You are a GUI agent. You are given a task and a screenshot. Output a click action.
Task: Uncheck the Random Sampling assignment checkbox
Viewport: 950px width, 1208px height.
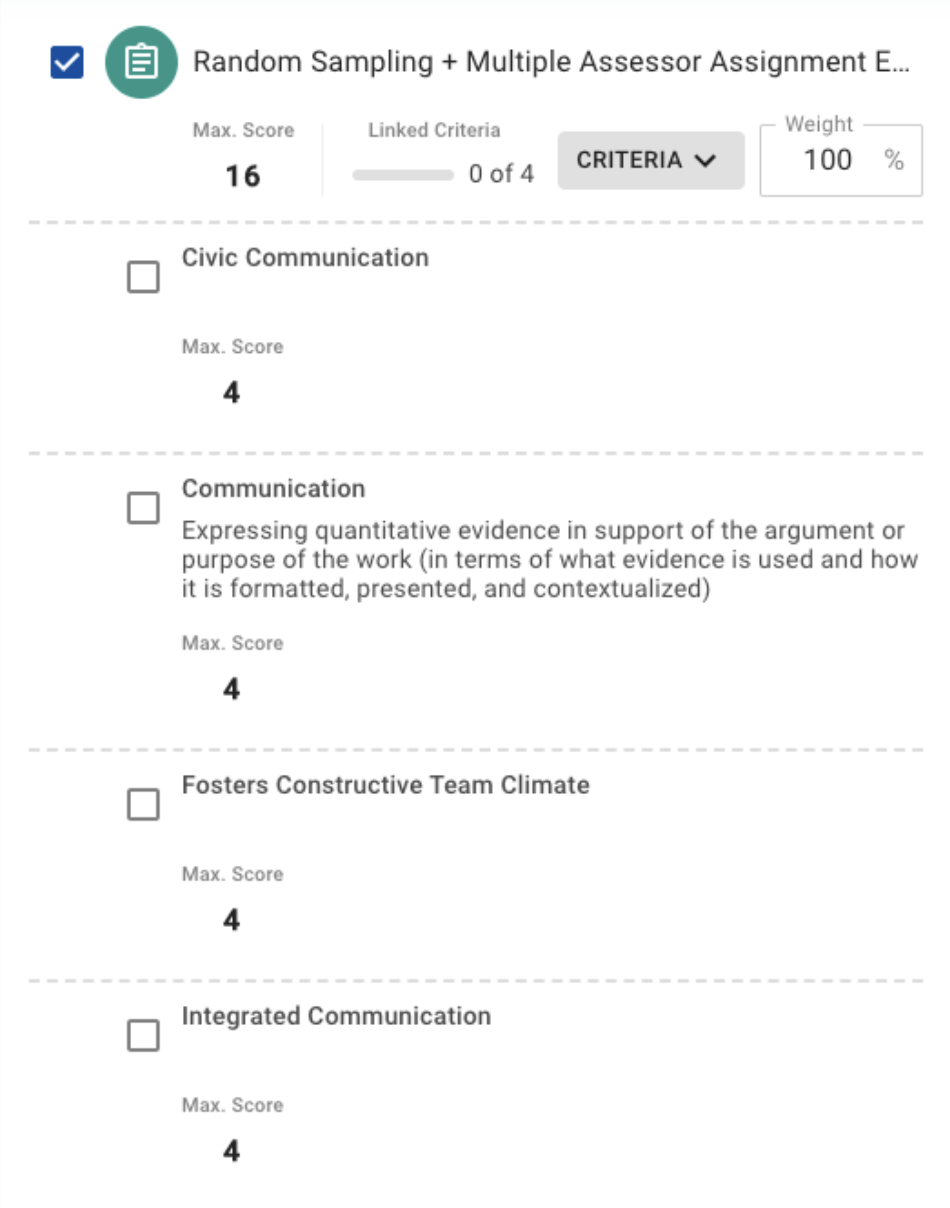click(67, 64)
